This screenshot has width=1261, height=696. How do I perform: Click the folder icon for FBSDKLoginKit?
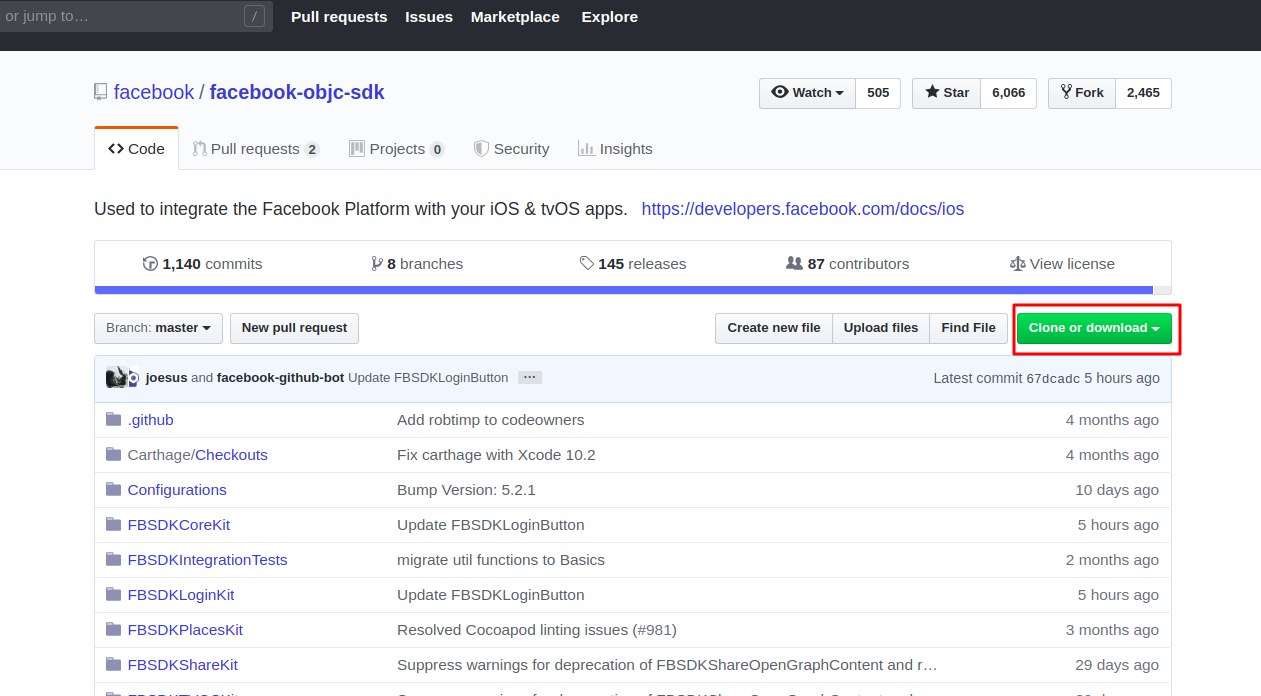coord(113,595)
